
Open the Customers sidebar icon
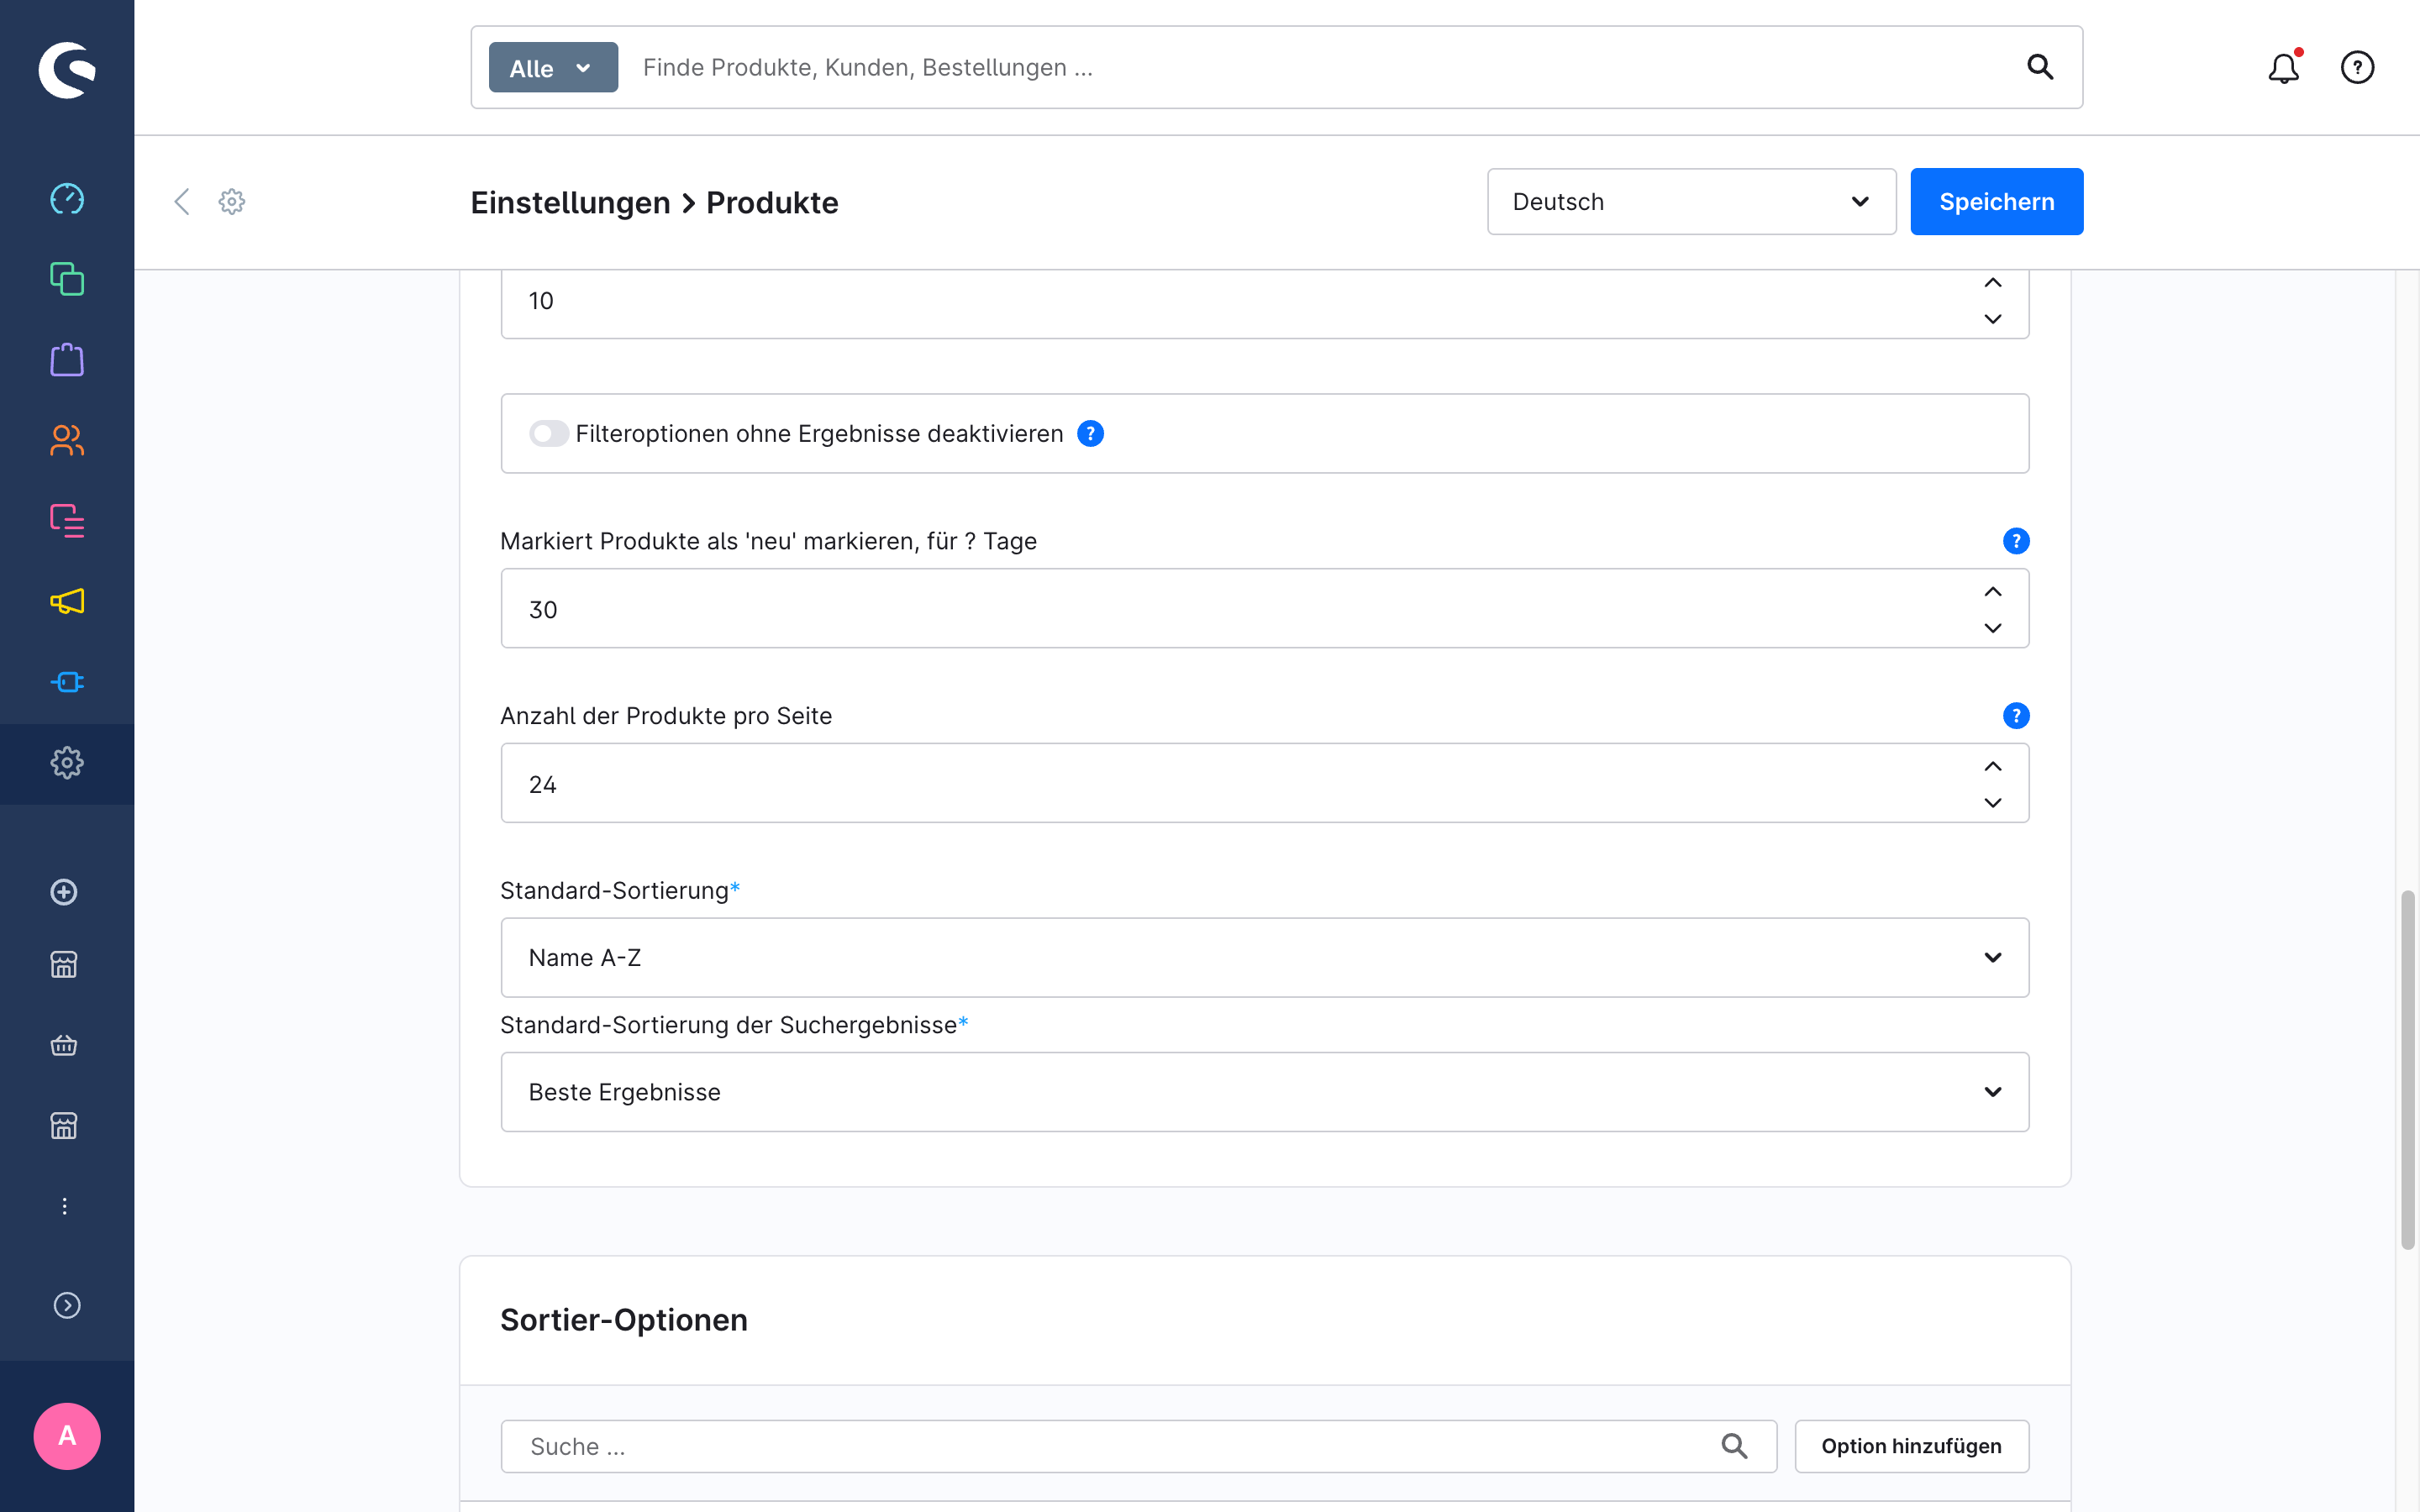pyautogui.click(x=67, y=440)
